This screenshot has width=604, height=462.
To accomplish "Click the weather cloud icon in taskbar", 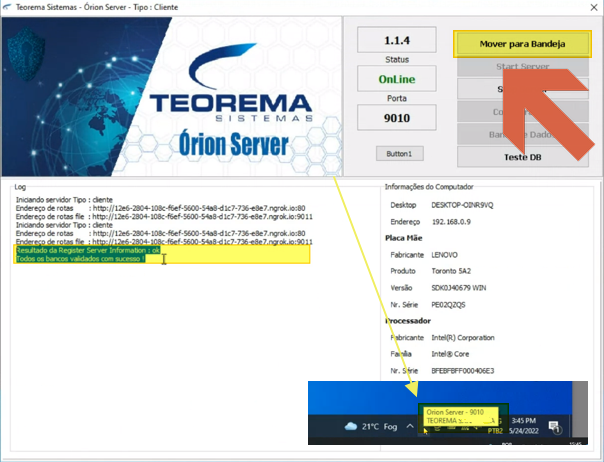I will coord(351,426).
